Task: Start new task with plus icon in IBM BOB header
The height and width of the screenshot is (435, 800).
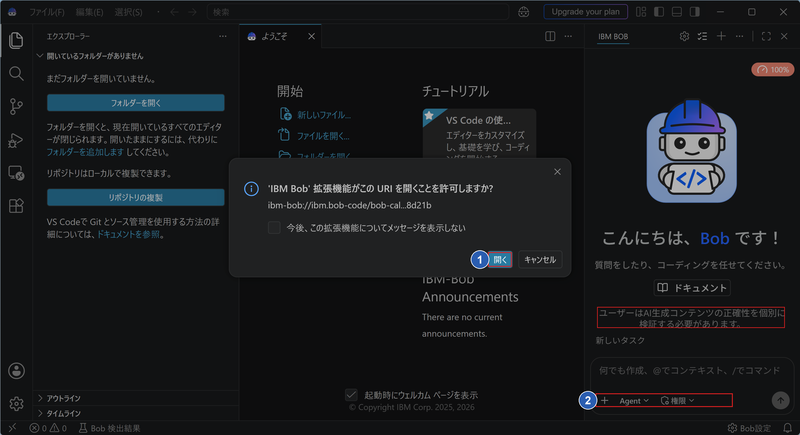Action: coord(721,36)
